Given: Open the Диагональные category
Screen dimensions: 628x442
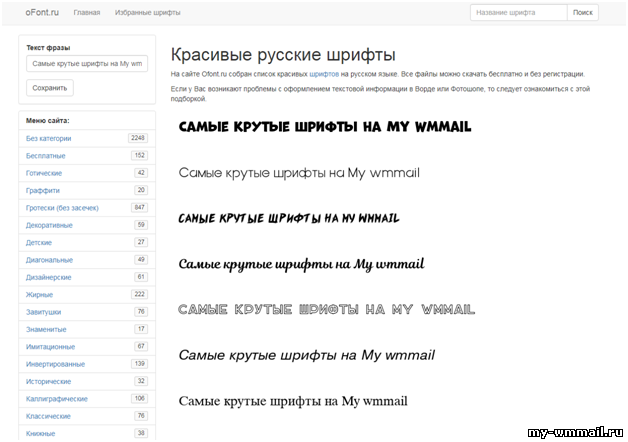Looking at the screenshot, I should tap(49, 260).
